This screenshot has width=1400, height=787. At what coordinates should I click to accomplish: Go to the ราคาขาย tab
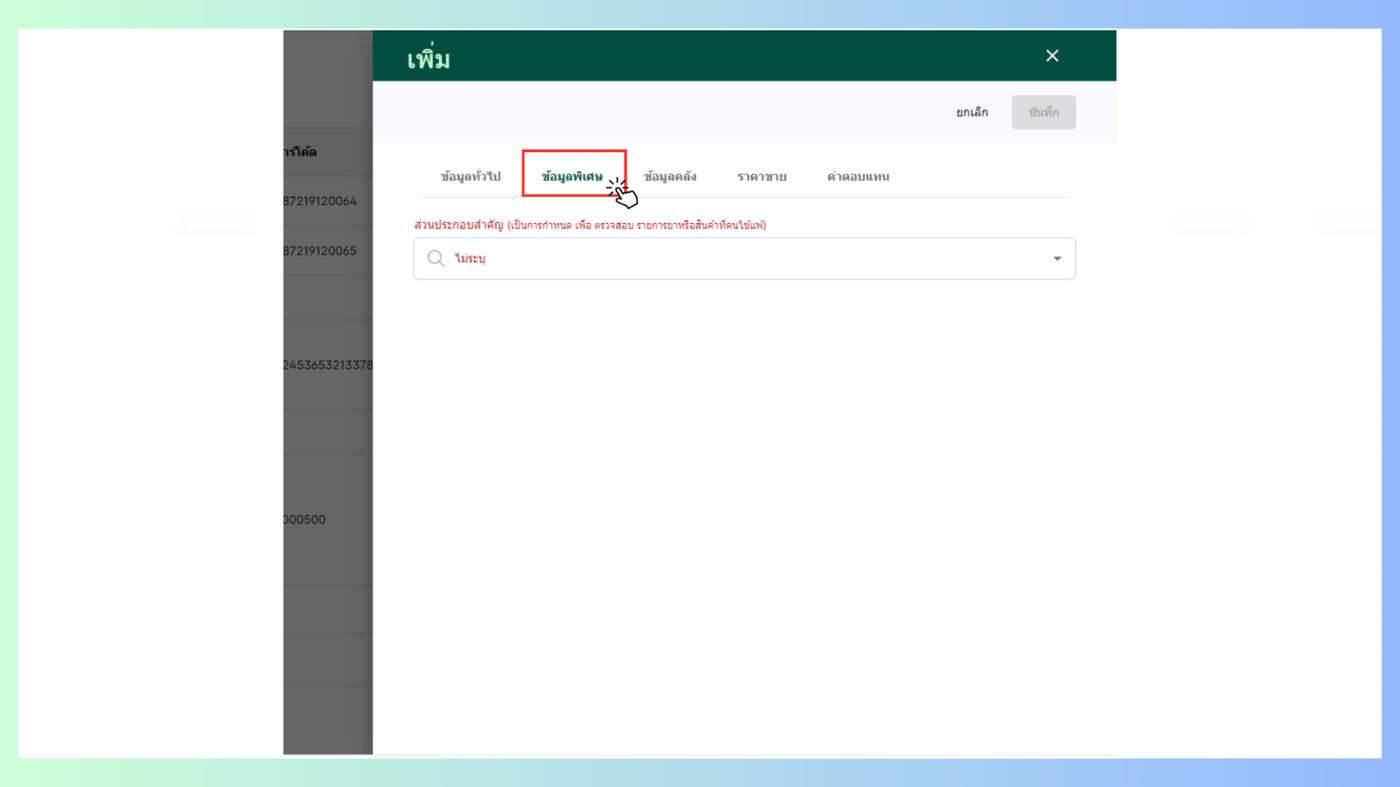(762, 177)
